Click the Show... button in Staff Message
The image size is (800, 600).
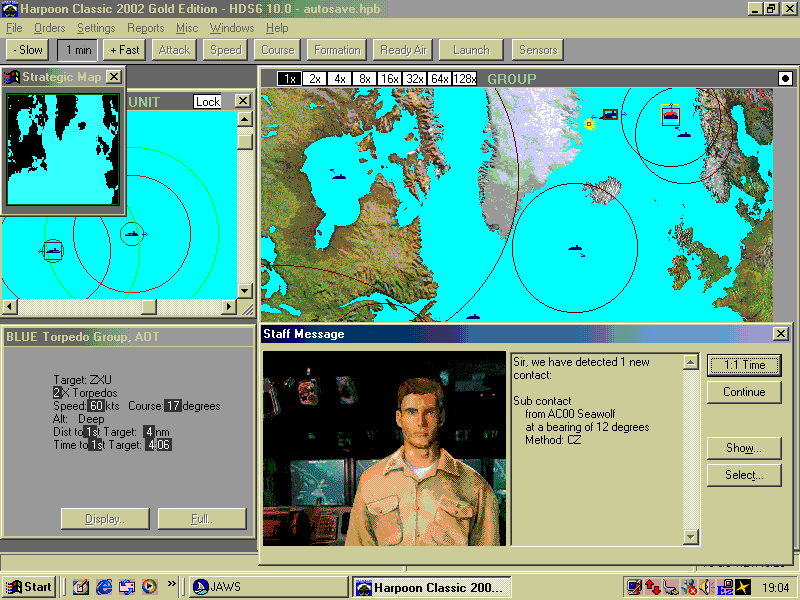[744, 448]
